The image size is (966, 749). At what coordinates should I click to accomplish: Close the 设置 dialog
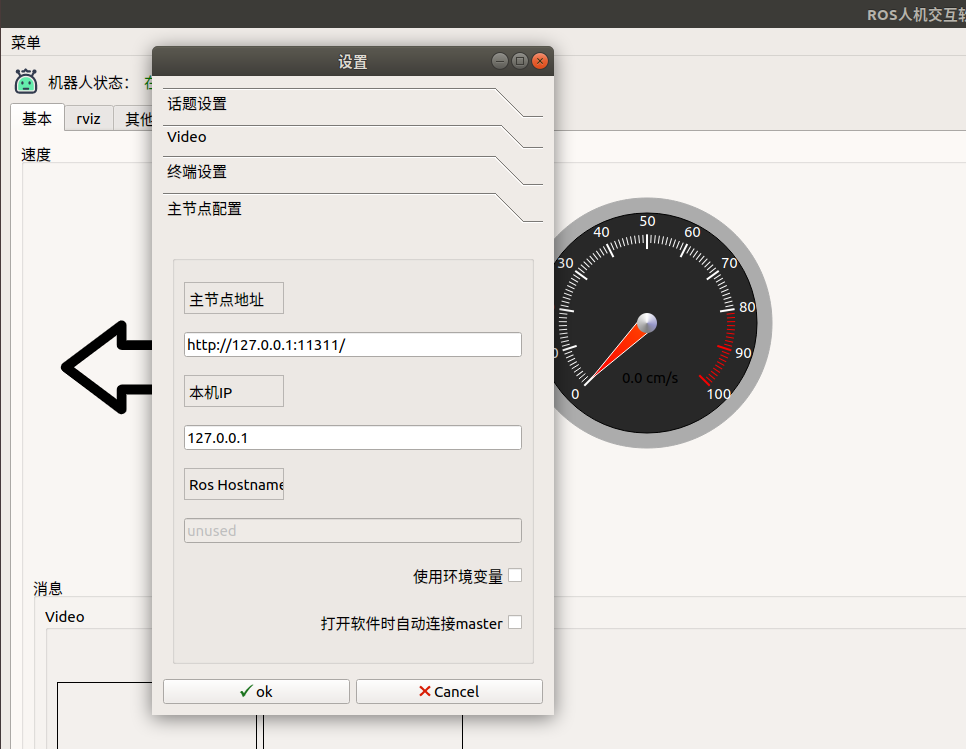click(540, 61)
